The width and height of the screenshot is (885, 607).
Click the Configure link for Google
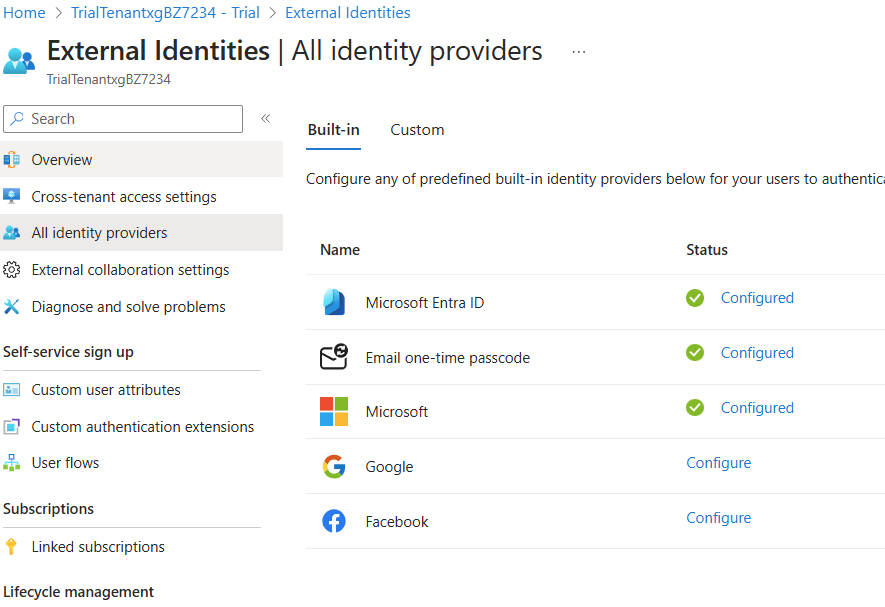tap(718, 463)
